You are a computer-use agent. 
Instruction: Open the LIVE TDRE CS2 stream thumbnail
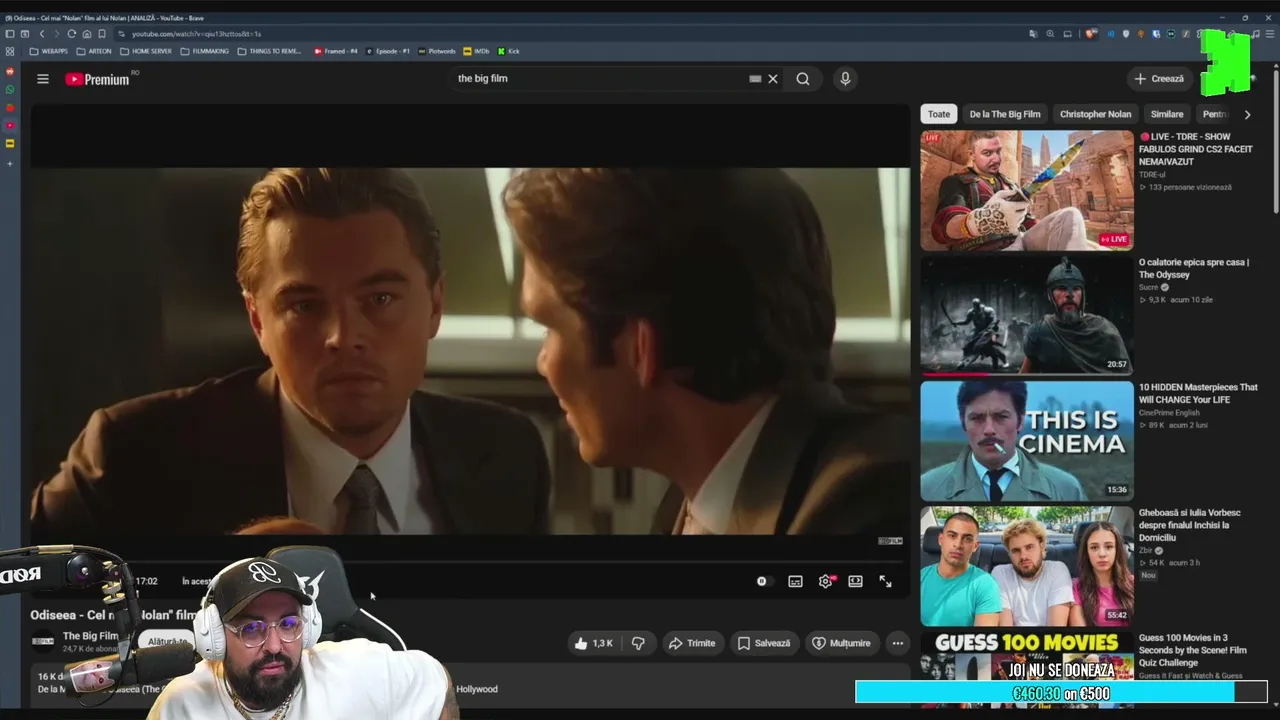pos(1027,190)
